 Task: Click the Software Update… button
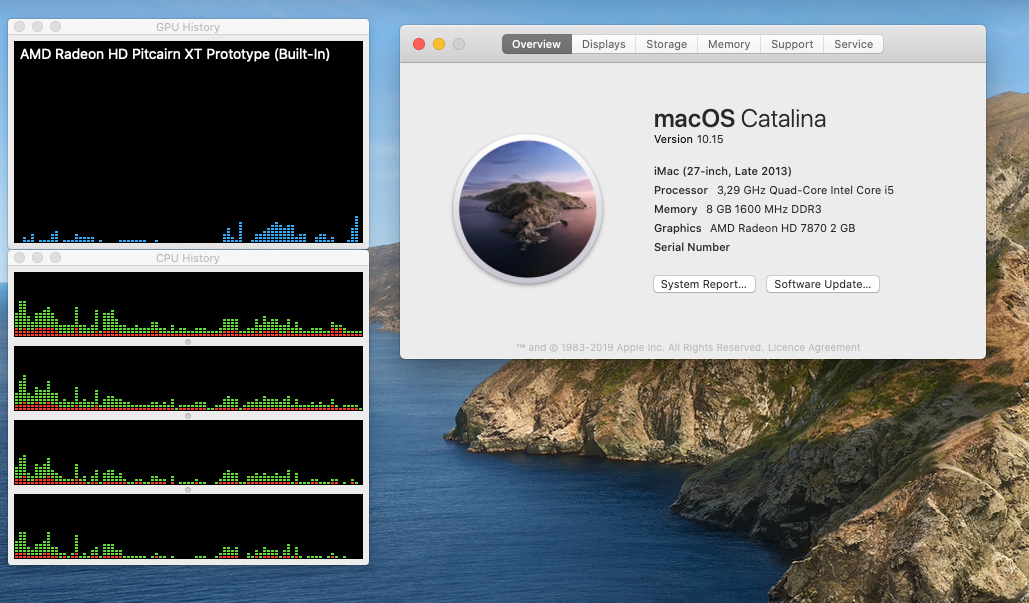[x=822, y=284]
